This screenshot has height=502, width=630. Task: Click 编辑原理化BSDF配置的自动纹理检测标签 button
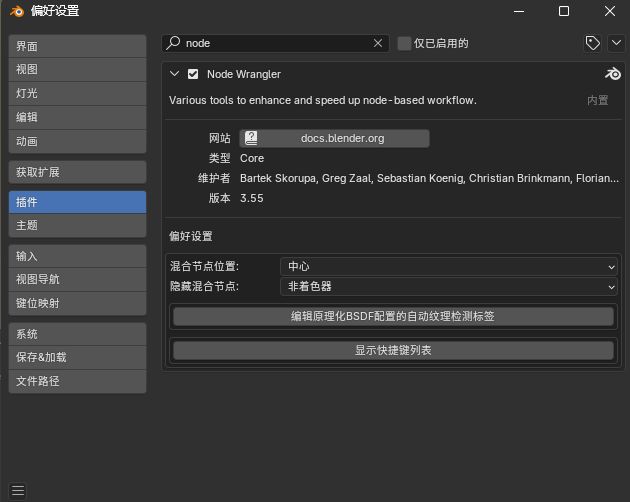393,316
